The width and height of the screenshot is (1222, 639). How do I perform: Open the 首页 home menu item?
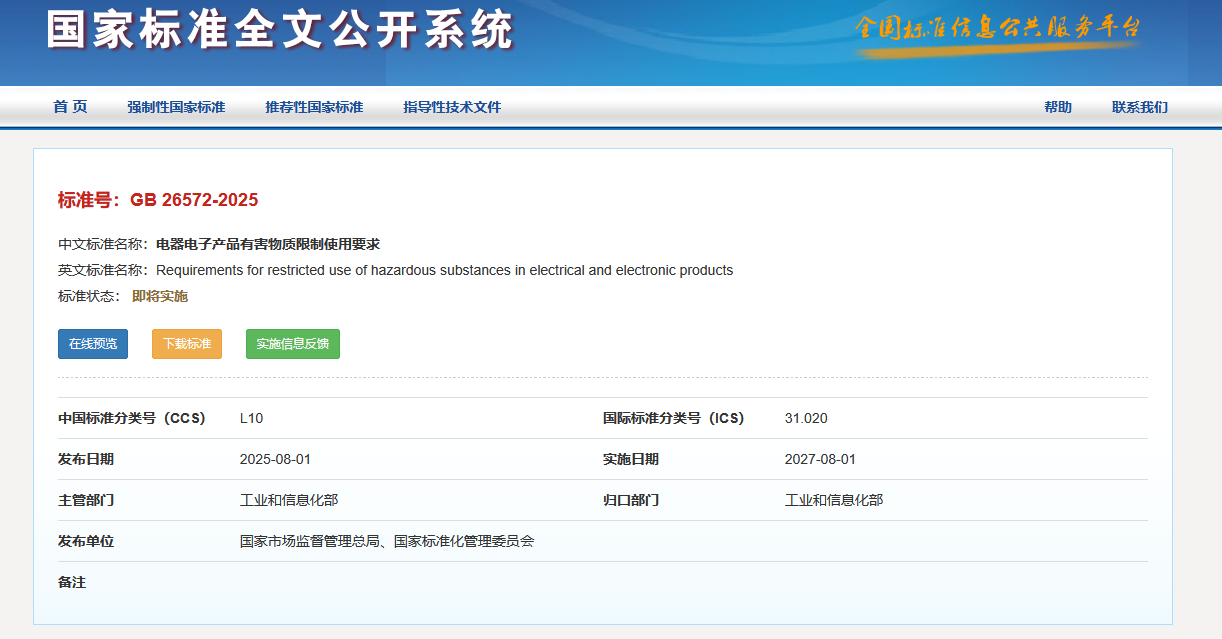(x=70, y=107)
